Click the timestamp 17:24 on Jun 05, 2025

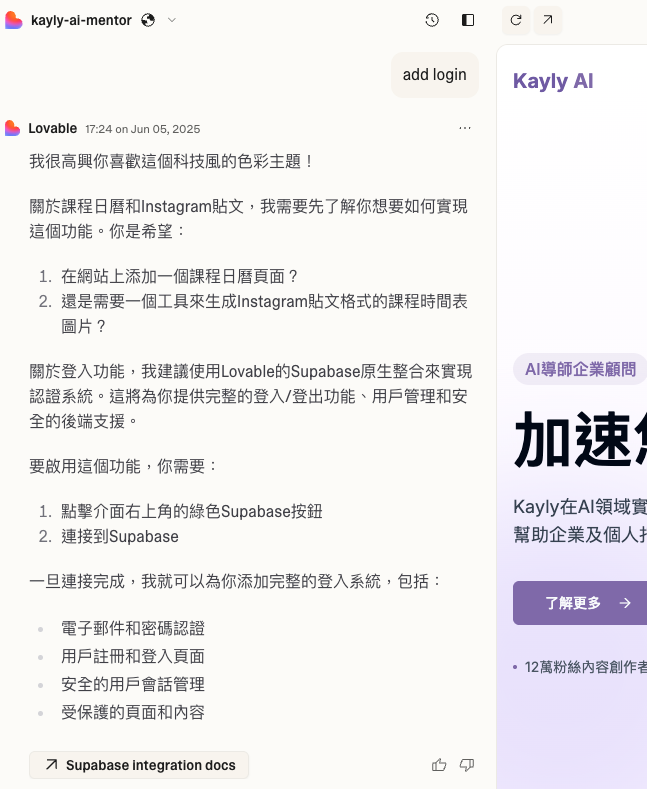pos(143,129)
